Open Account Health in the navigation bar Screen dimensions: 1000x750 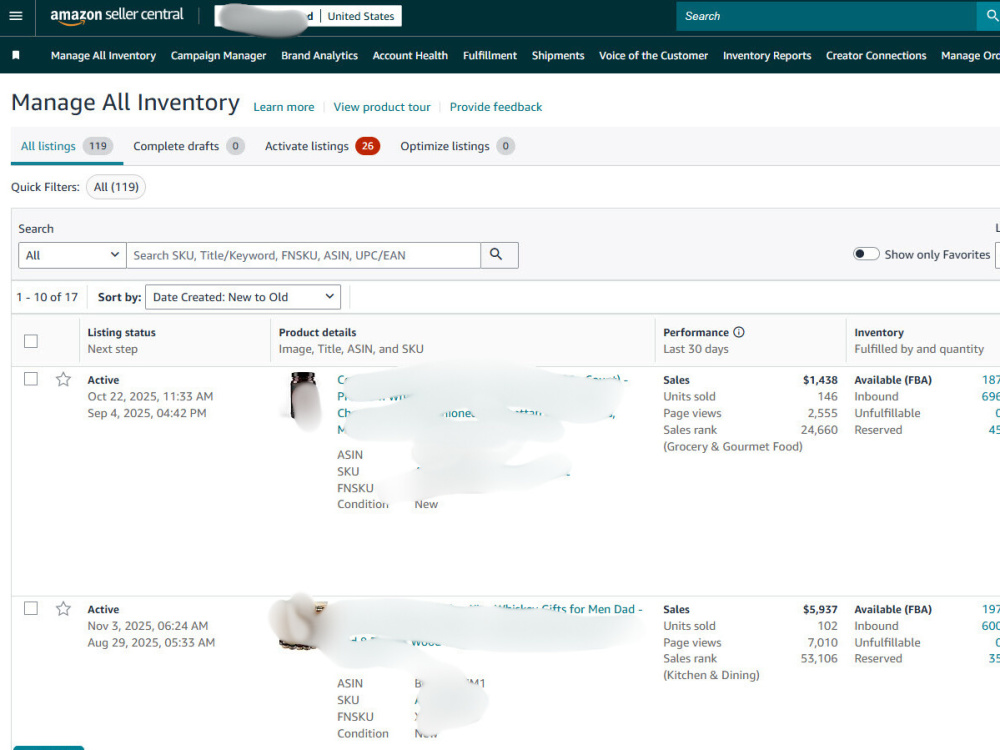(410, 55)
